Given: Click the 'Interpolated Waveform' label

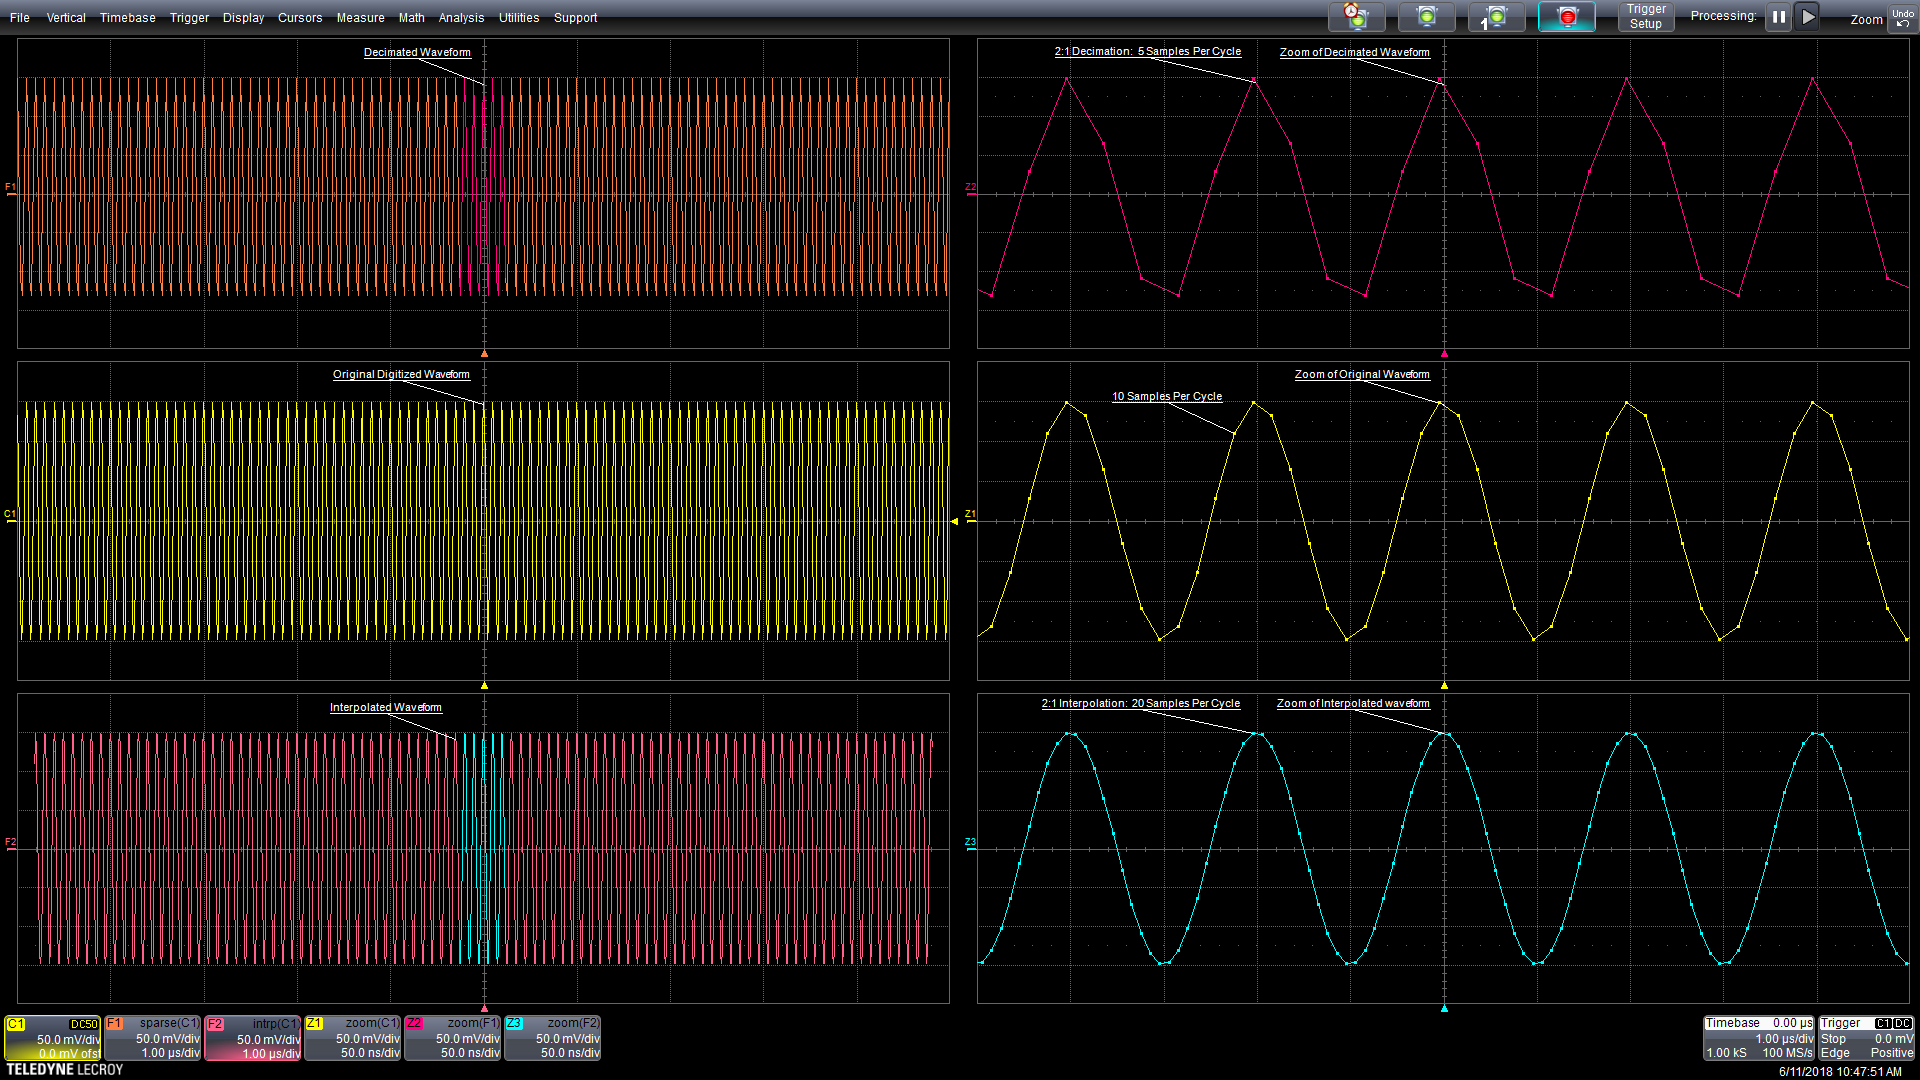Looking at the screenshot, I should (386, 707).
